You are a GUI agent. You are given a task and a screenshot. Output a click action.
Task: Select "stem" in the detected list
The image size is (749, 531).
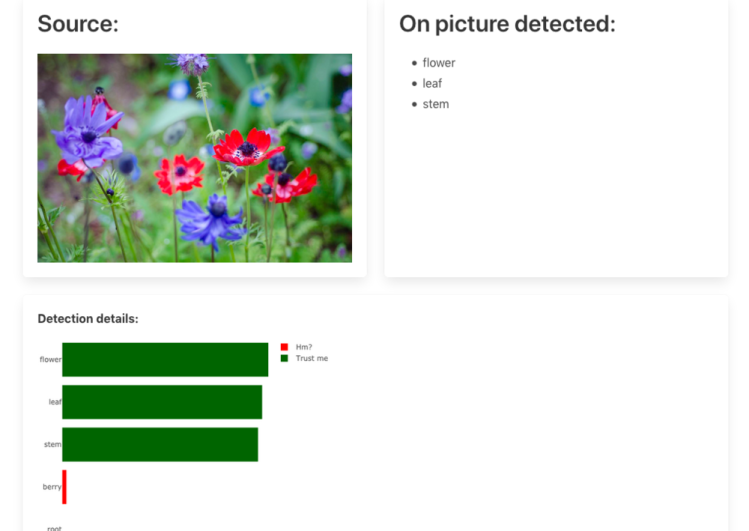(435, 104)
